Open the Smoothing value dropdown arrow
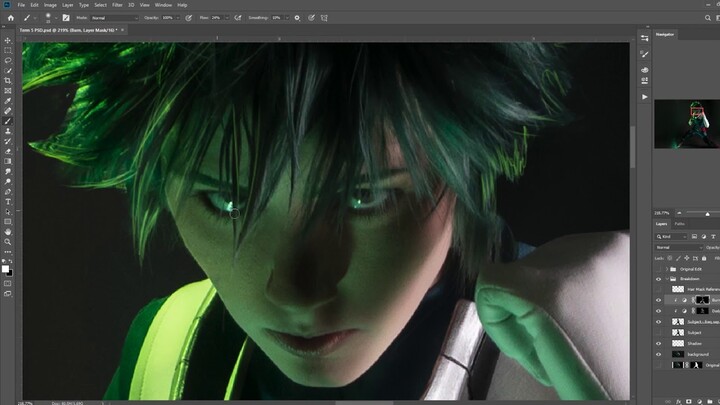This screenshot has width=720, height=405. point(287,18)
